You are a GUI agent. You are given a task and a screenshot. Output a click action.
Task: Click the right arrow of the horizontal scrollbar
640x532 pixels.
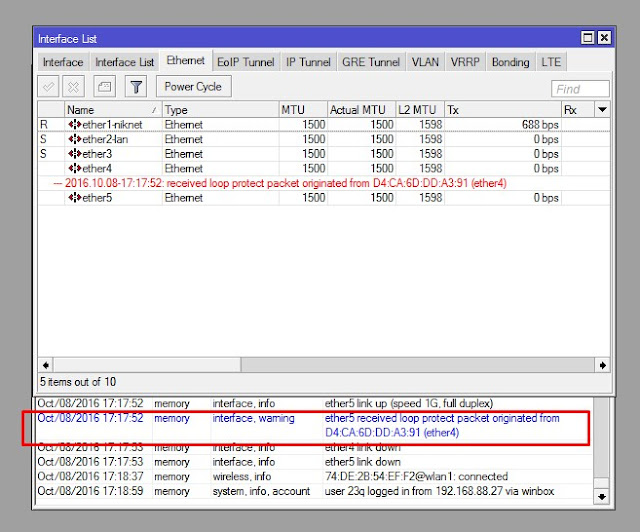pos(602,365)
